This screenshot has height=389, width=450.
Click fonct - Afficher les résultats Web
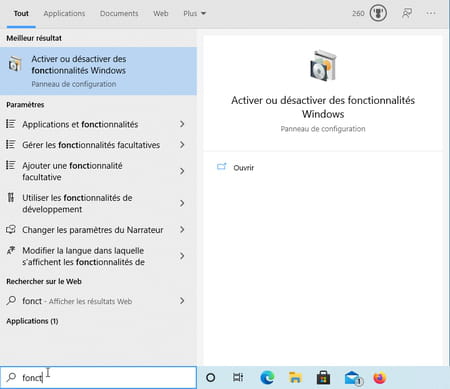click(x=98, y=301)
